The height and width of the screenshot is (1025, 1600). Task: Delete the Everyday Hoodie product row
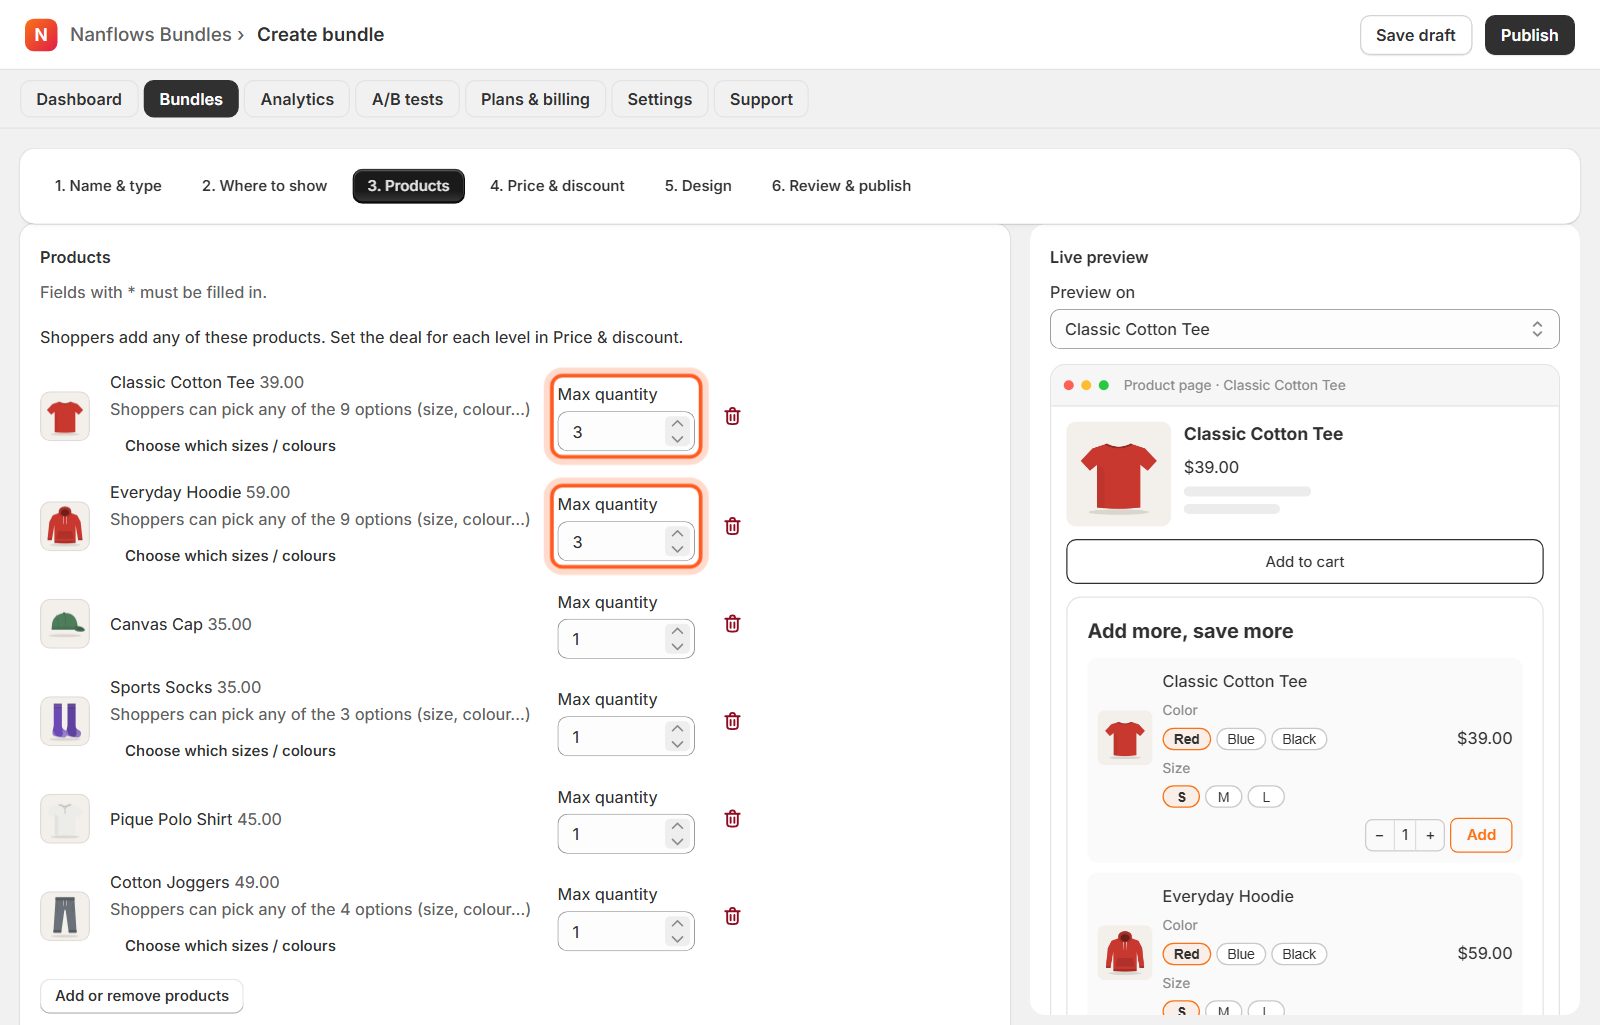point(732,526)
